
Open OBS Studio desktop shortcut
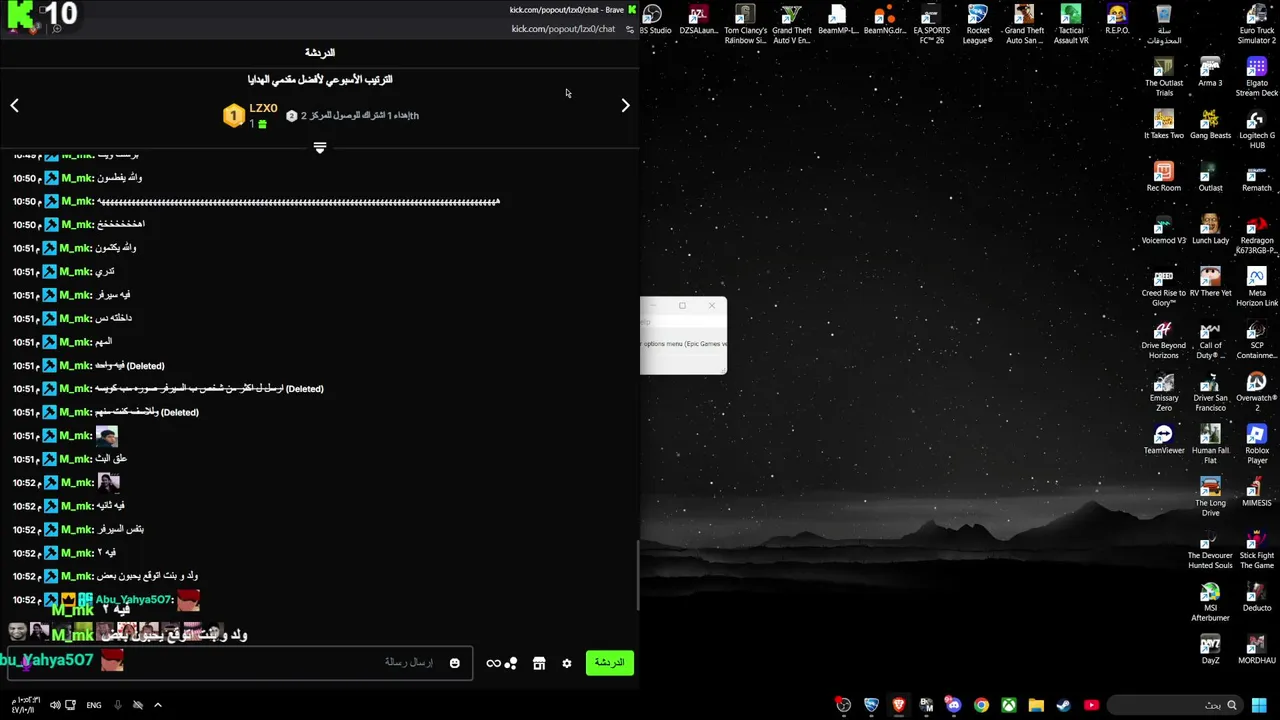[653, 20]
